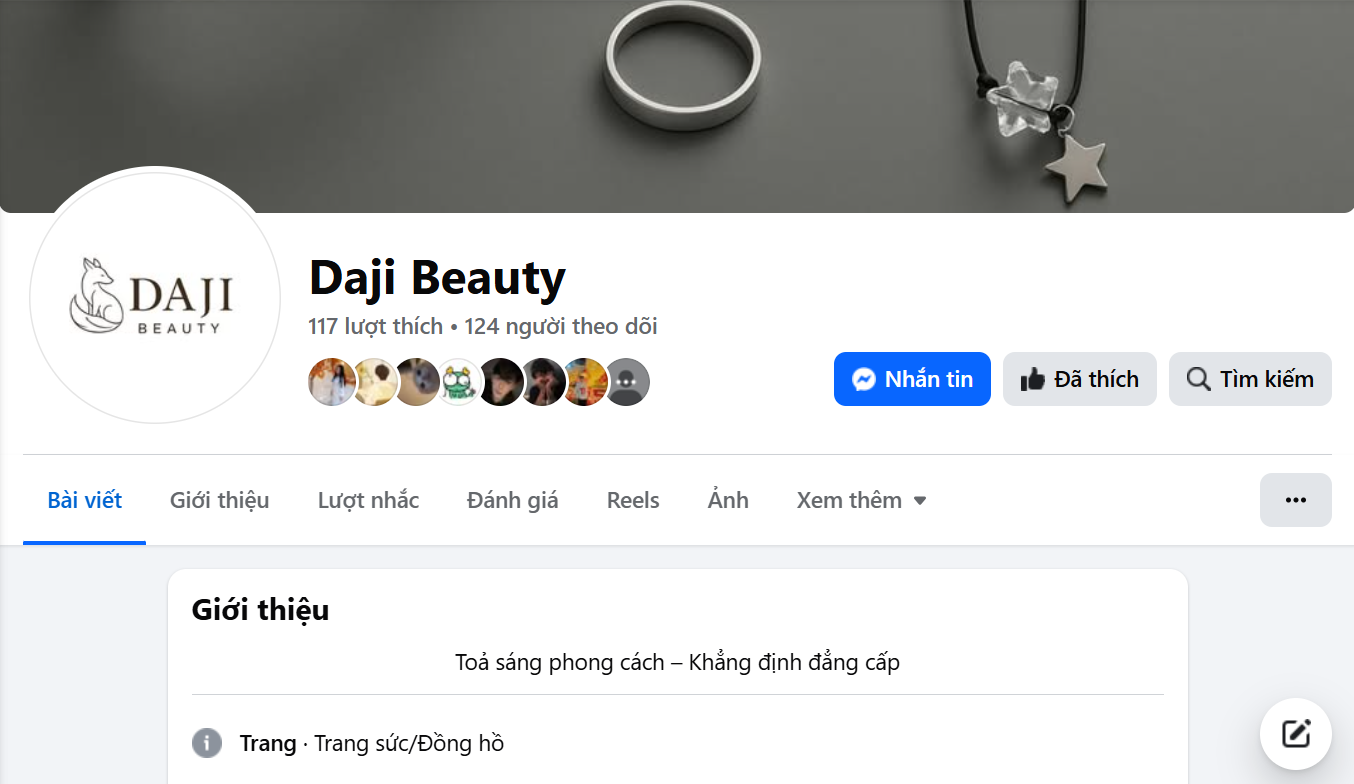The height and width of the screenshot is (784, 1354).
Task: Expand the Xem thêm dropdown
Action: (862, 500)
